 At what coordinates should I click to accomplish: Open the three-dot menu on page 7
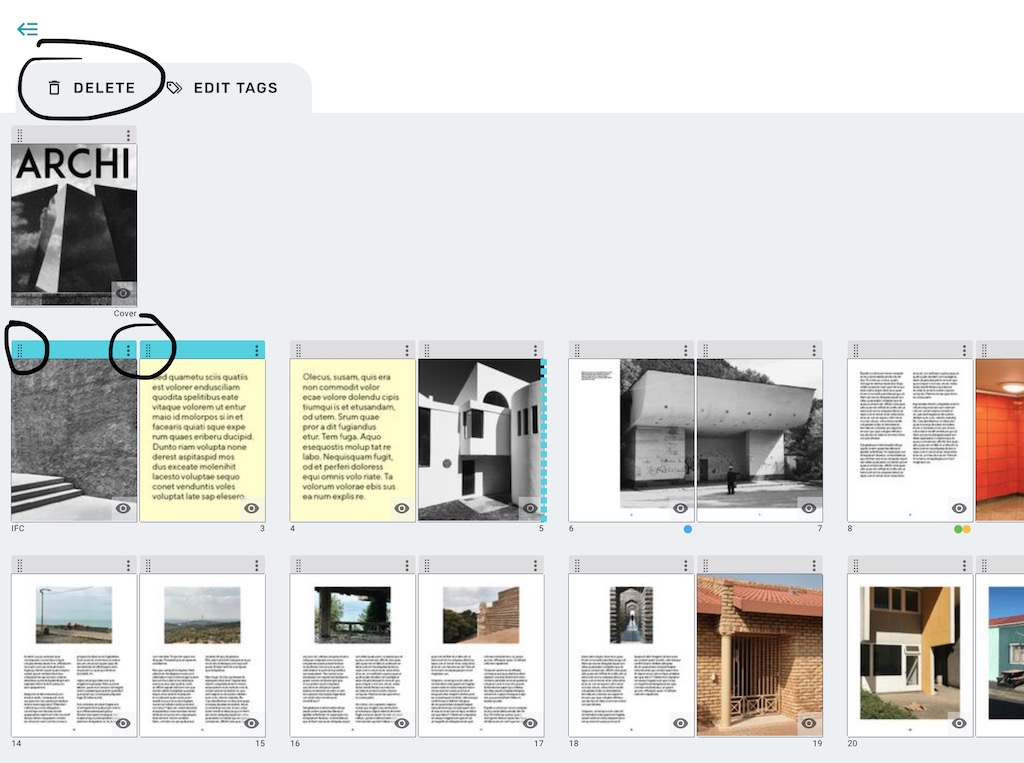[813, 351]
